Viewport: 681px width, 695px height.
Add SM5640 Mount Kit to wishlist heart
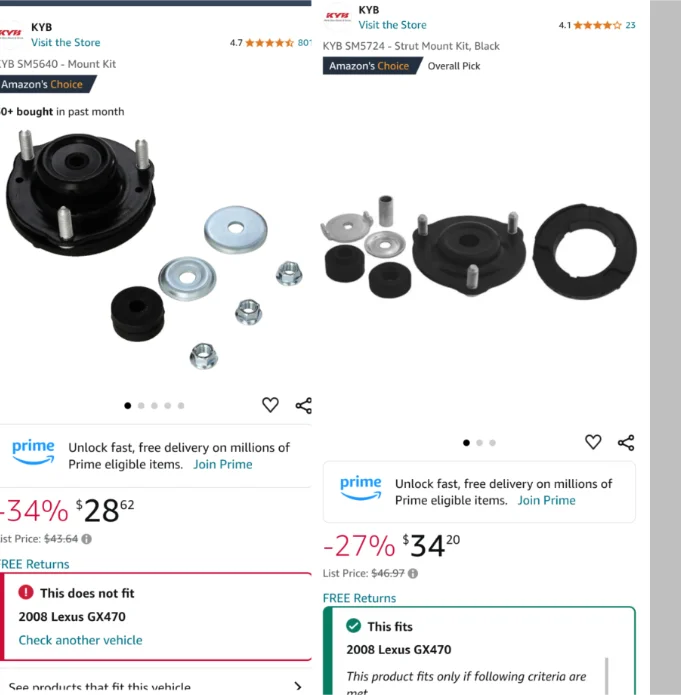270,405
